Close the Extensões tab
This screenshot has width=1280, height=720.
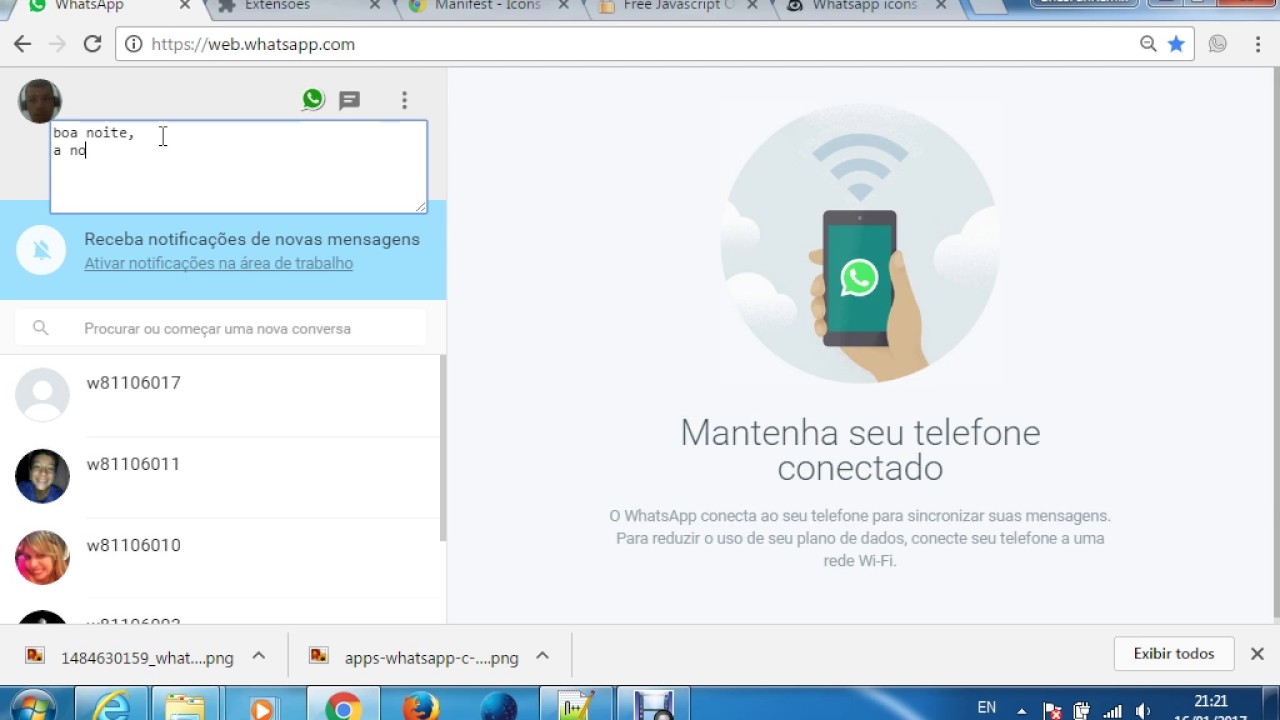[x=375, y=6]
